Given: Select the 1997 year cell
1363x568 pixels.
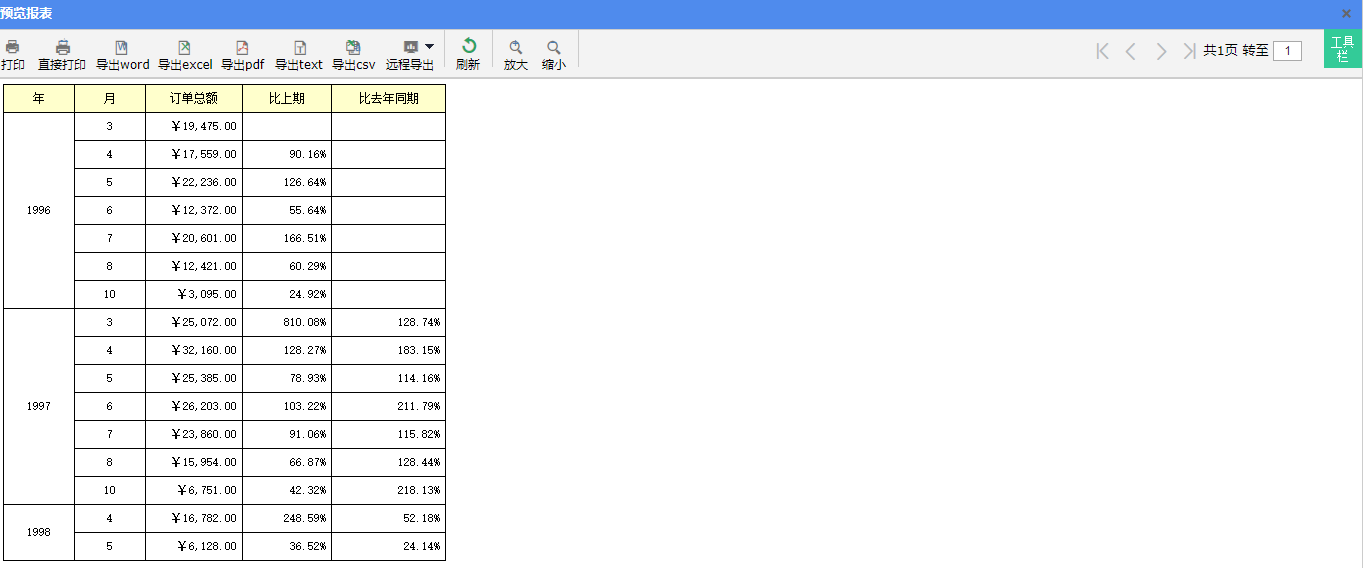Looking at the screenshot, I should pos(39,407).
